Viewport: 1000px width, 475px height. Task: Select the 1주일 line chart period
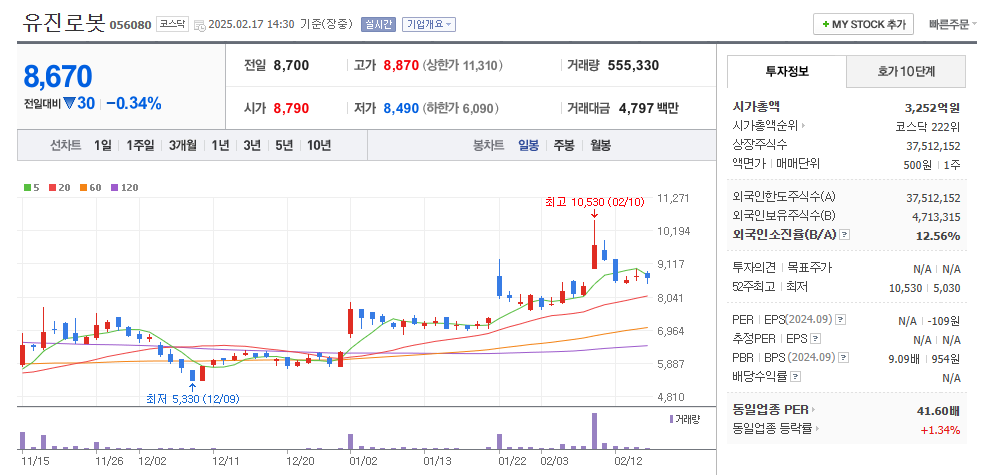140,145
